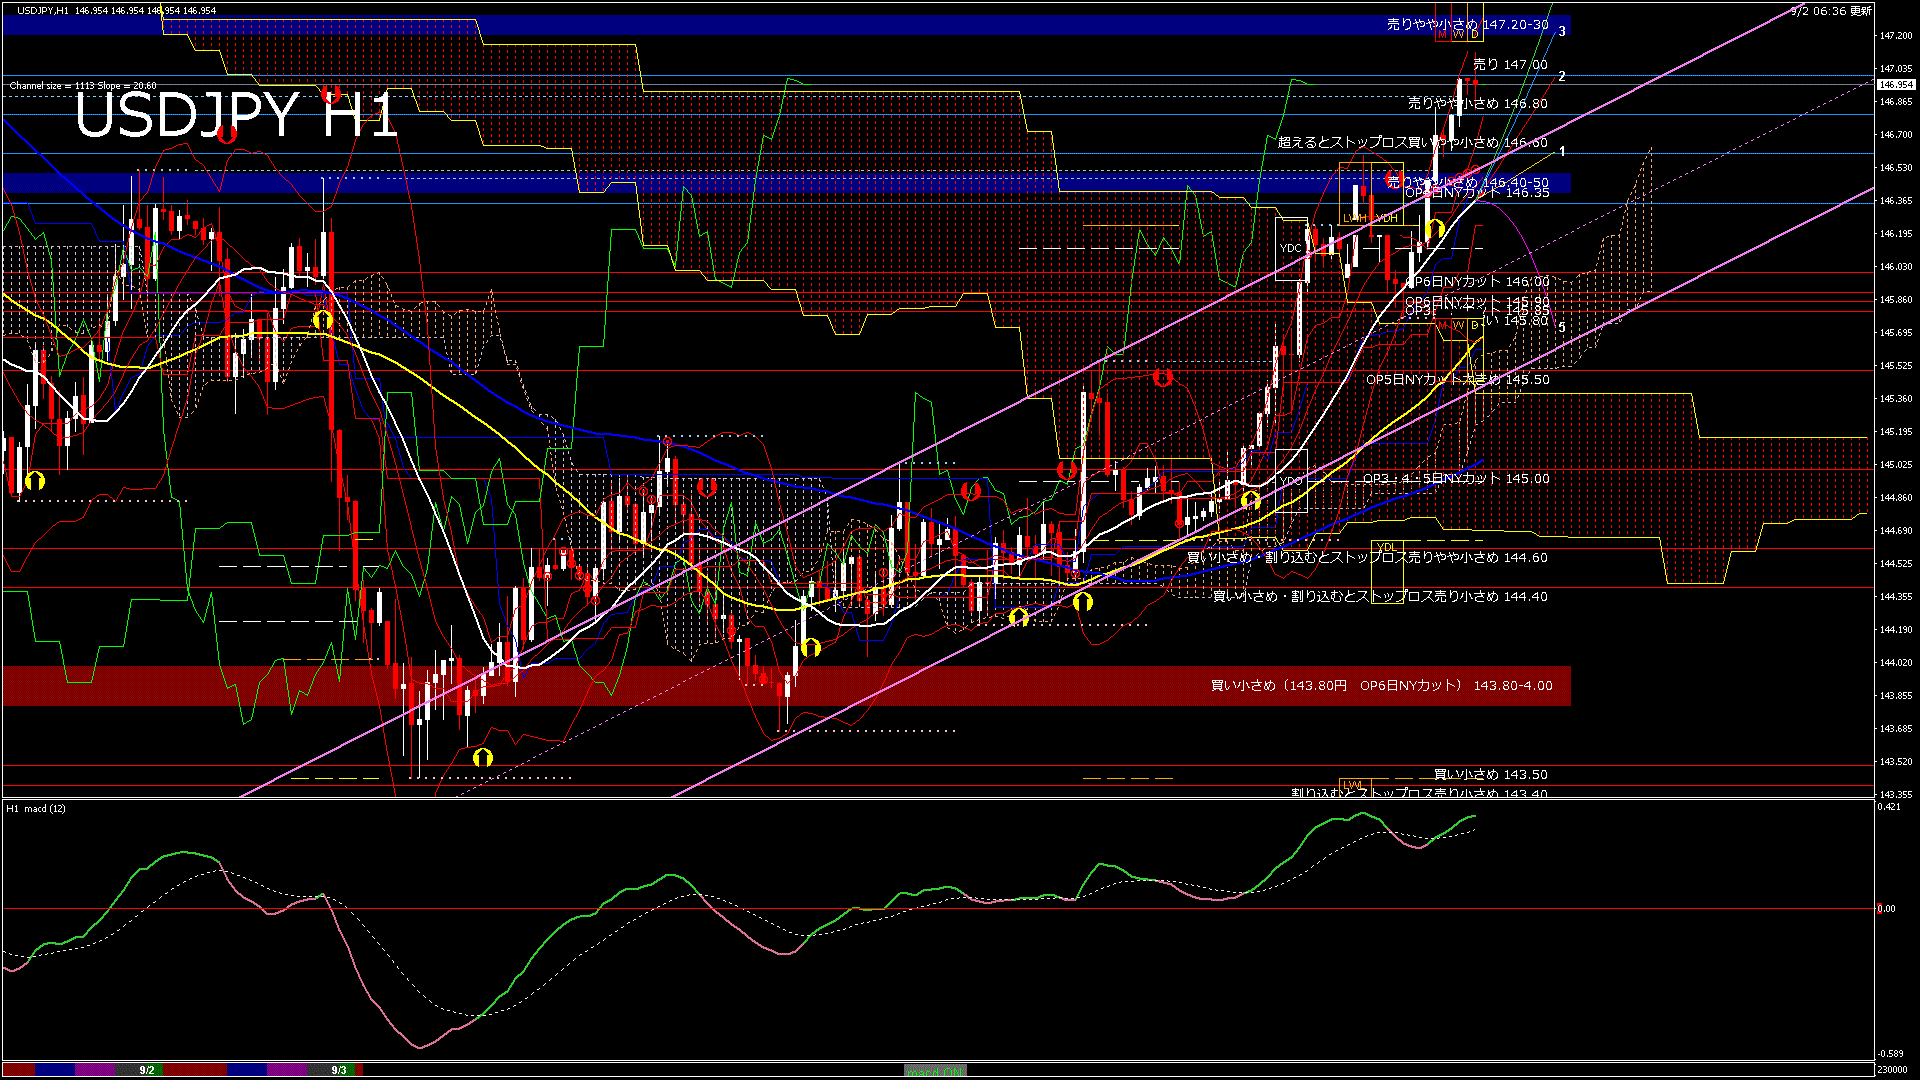The image size is (1920, 1080).
Task: Click the "H1 macd (12)" indicator label
Action: pos(36,808)
